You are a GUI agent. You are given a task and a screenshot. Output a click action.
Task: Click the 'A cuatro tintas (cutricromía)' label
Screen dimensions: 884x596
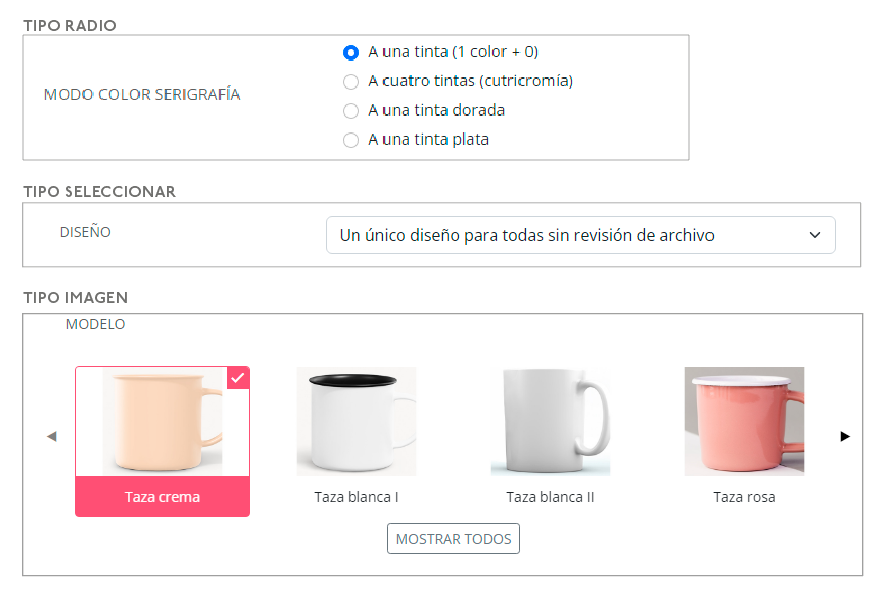coord(470,81)
